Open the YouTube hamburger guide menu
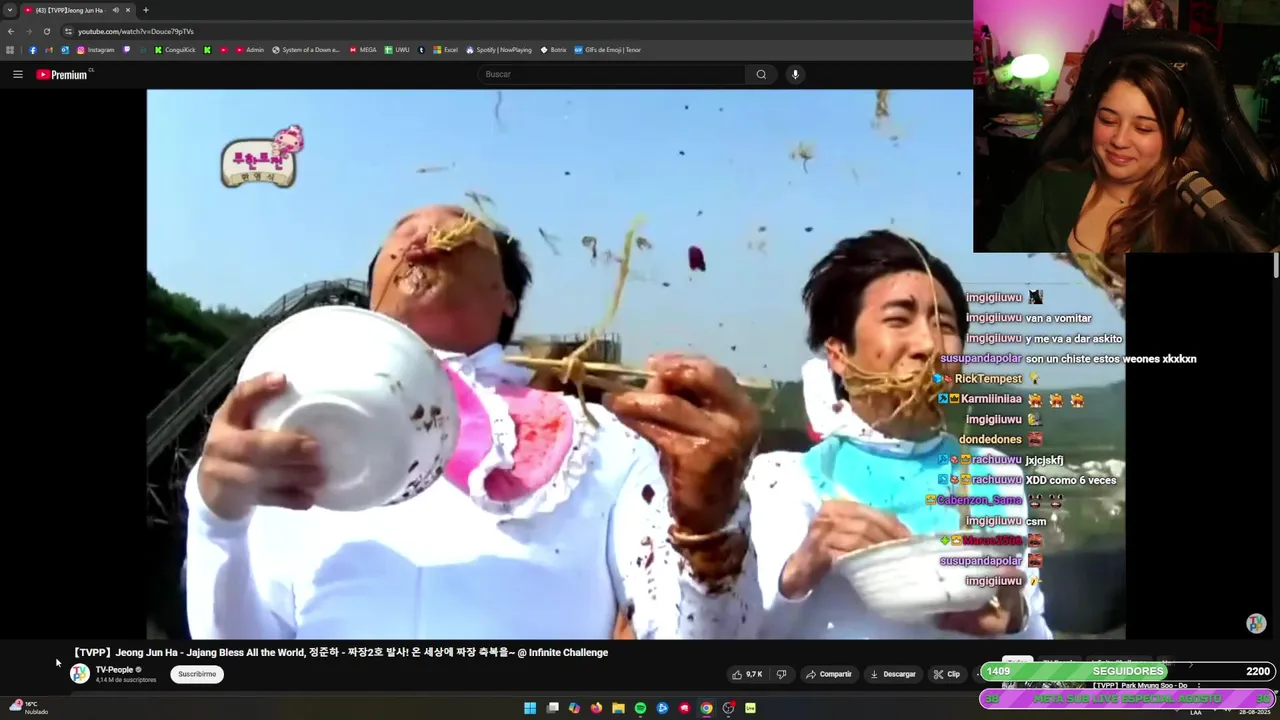Image resolution: width=1280 pixels, height=720 pixels. (x=17, y=74)
